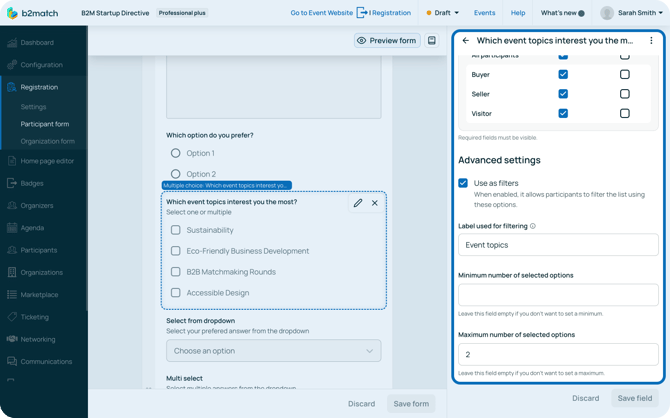Screen dimensions: 670x418
Task: Open Marketplace in the sidebar
Action: 39,294
